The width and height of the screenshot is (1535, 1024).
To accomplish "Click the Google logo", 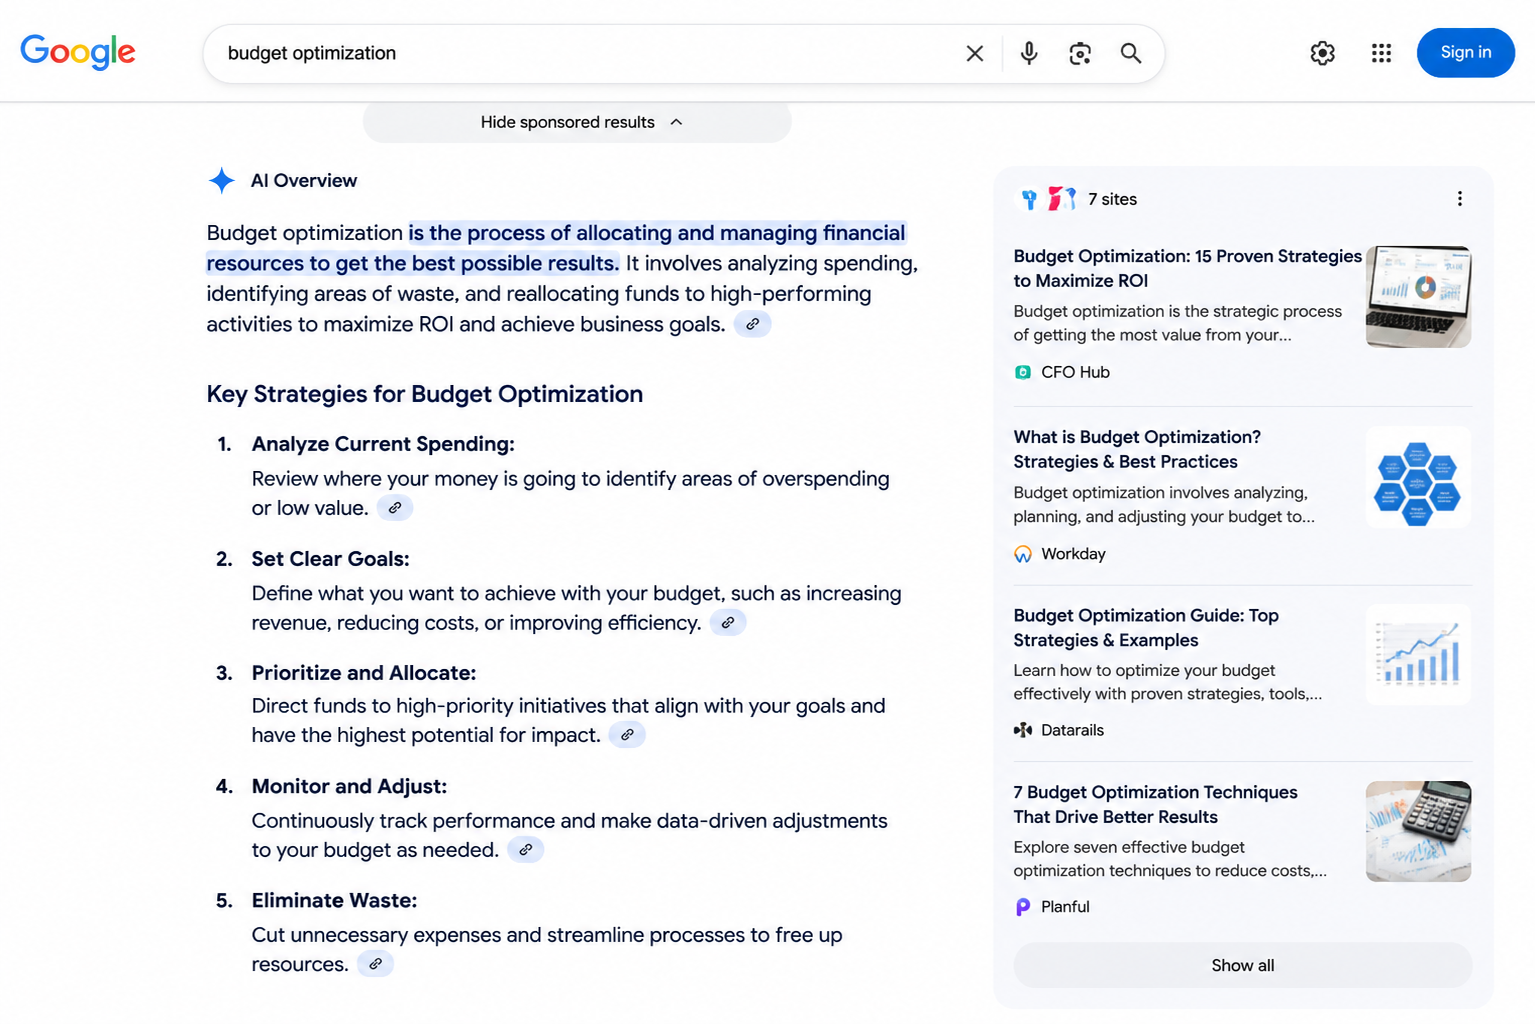I will 78,52.
